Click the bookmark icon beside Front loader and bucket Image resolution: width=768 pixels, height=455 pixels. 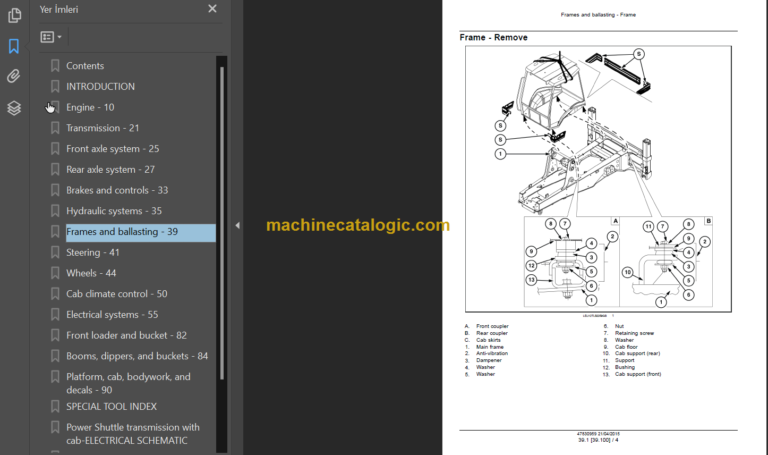point(55,335)
